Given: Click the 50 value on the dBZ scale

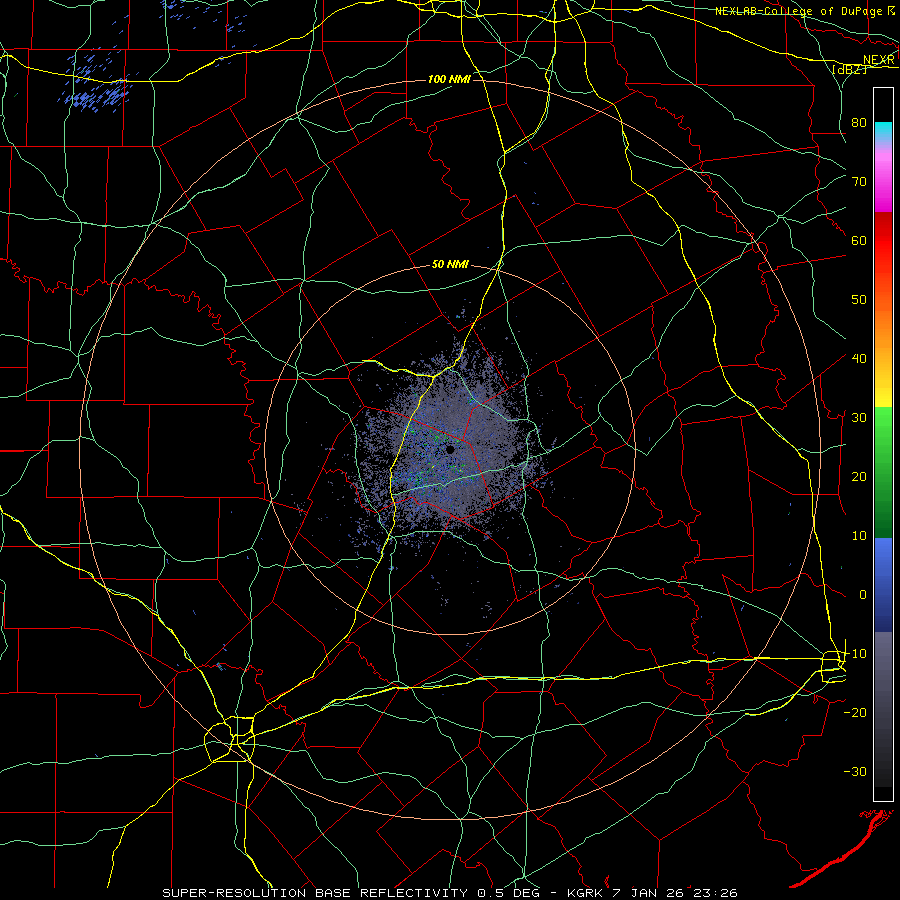Looking at the screenshot, I should tap(859, 300).
